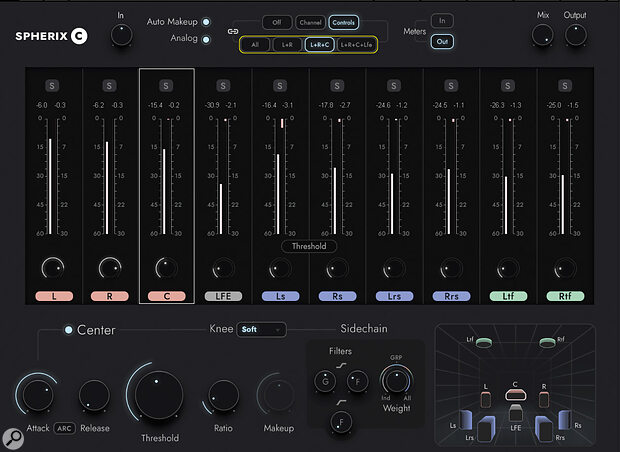This screenshot has height=452, width=620.
Task: Toggle Analog mode
Action: (x=206, y=40)
